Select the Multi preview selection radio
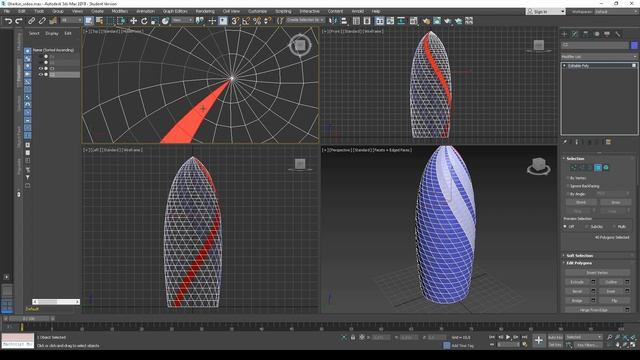This screenshot has width=640, height=360. [x=614, y=226]
